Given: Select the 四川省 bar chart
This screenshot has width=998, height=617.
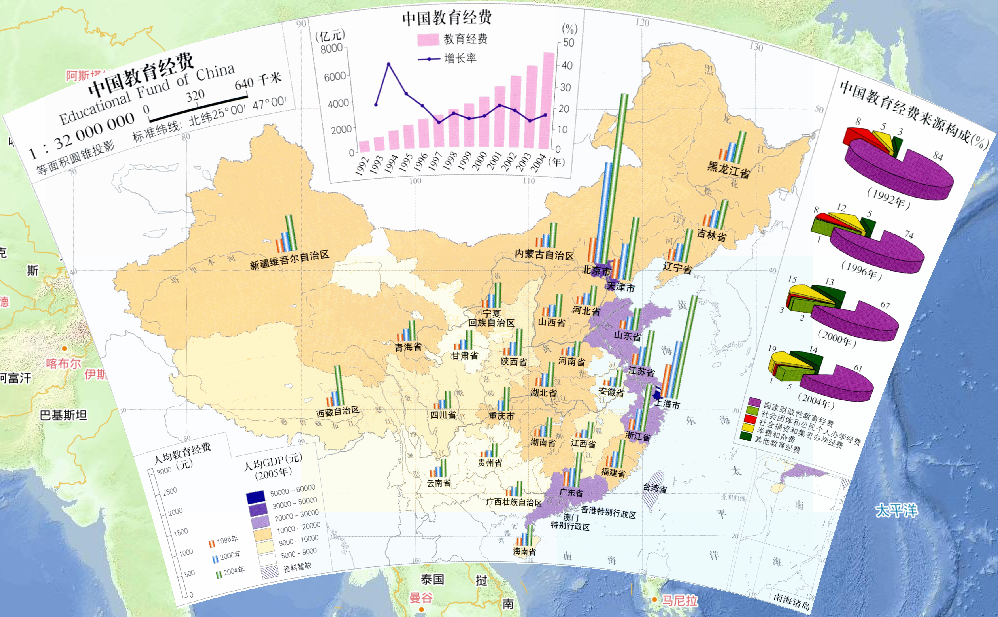Looking at the screenshot, I should (441, 400).
